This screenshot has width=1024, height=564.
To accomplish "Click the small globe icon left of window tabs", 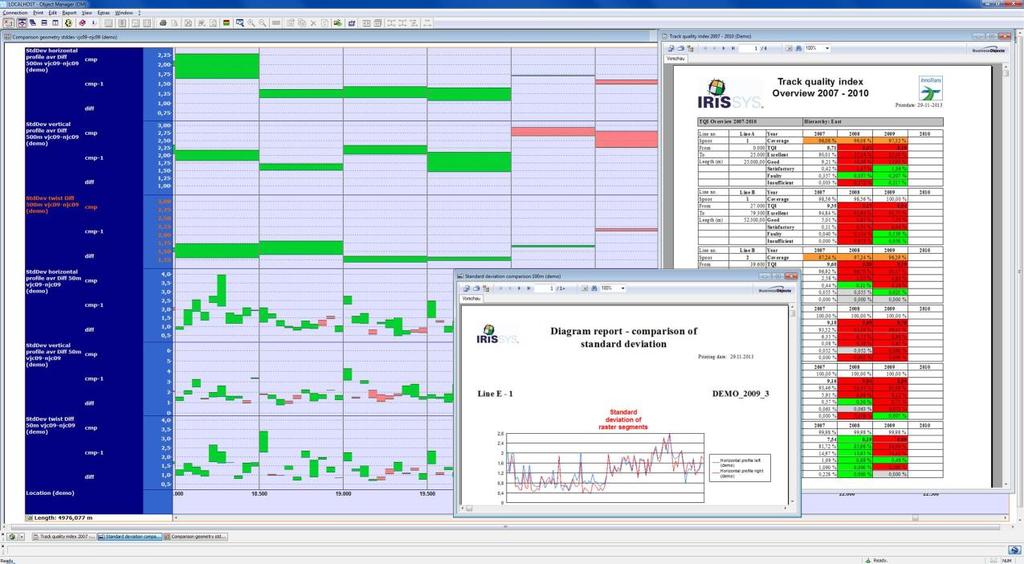I will (x=12, y=537).
